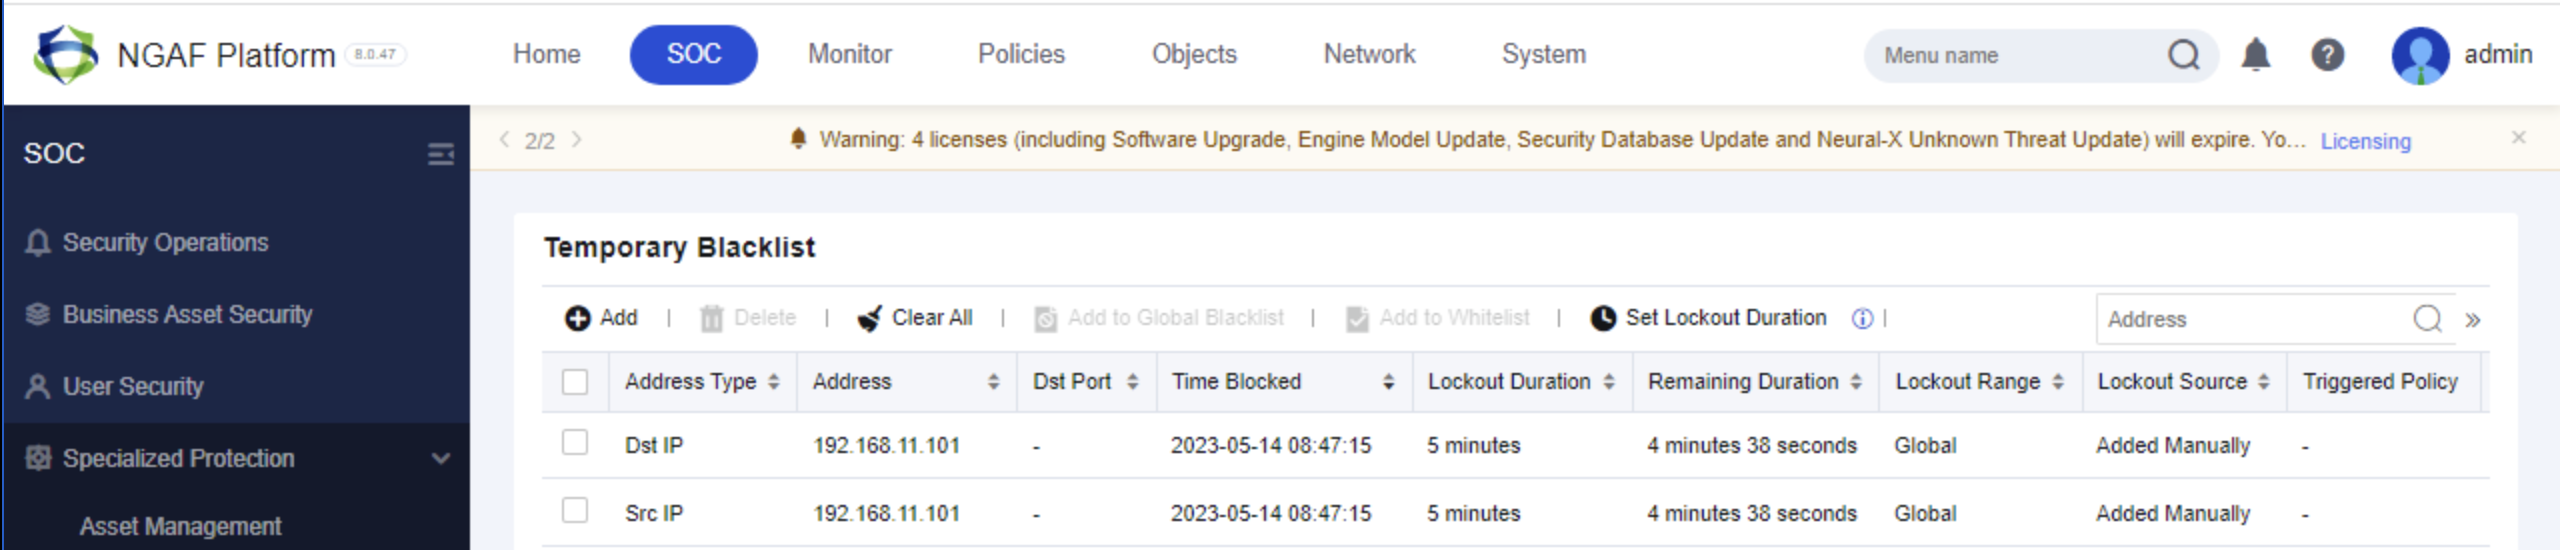This screenshot has width=2560, height=550.
Task: Click the Set Lockout Duration info icon
Action: click(x=1862, y=318)
